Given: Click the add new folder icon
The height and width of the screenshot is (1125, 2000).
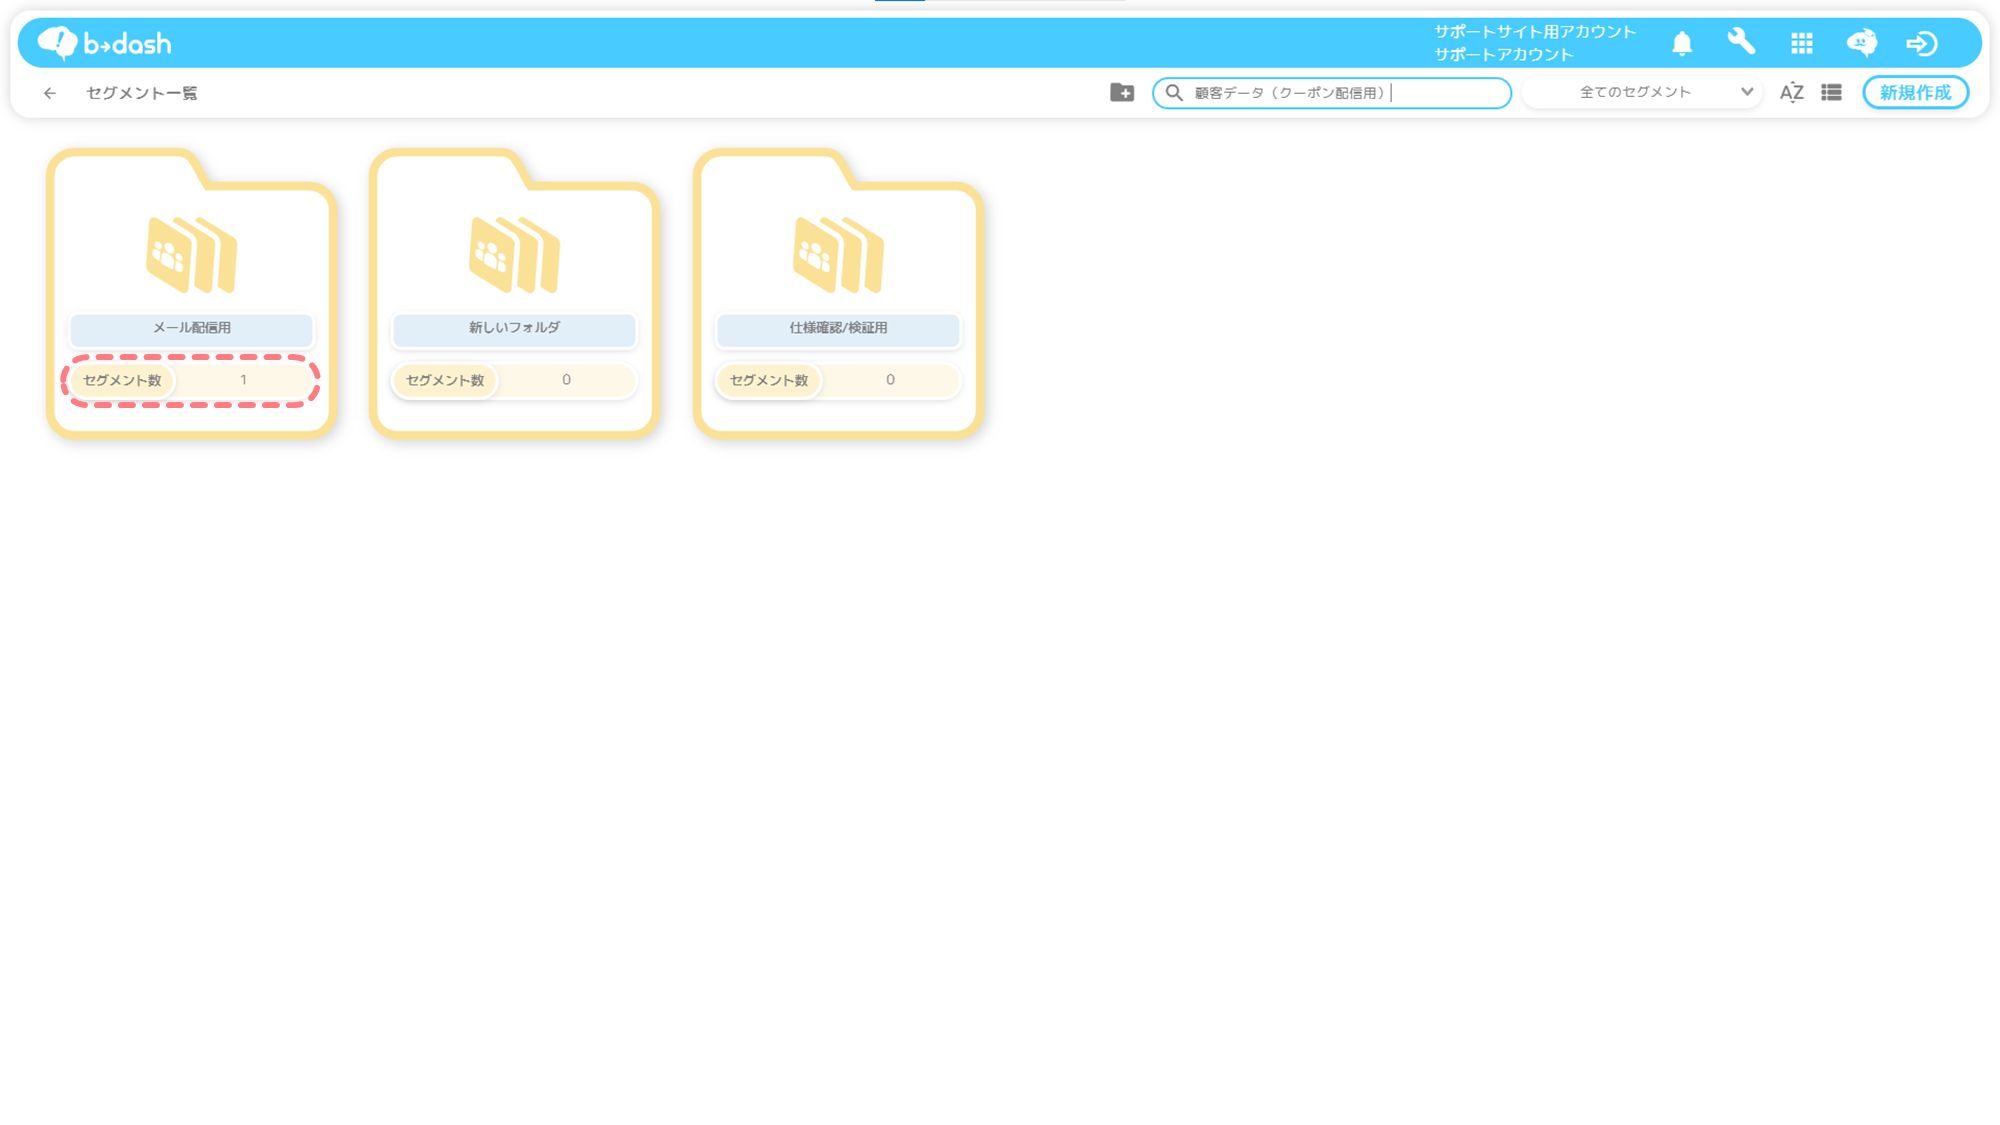Looking at the screenshot, I should (x=1122, y=92).
